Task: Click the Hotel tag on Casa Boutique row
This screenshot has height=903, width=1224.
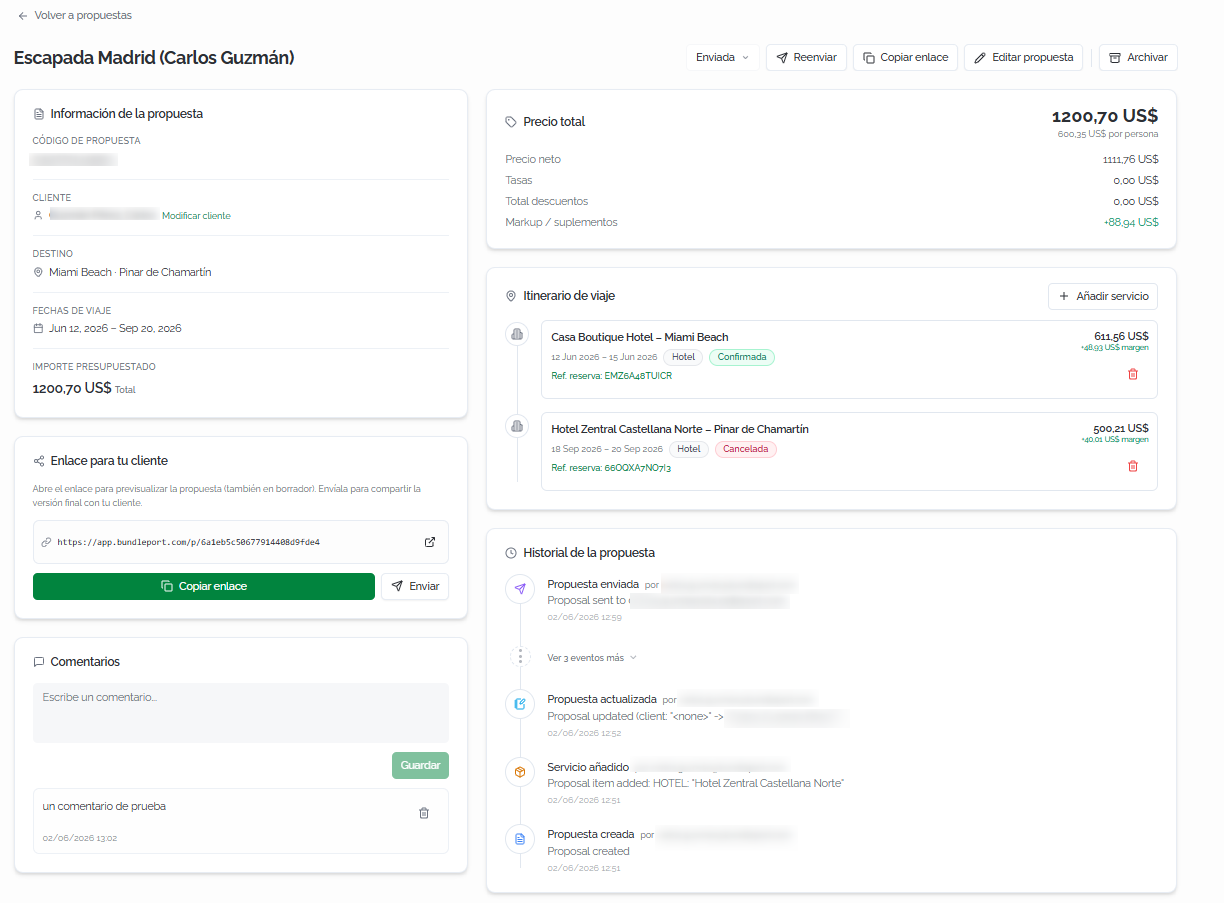Action: [x=683, y=357]
